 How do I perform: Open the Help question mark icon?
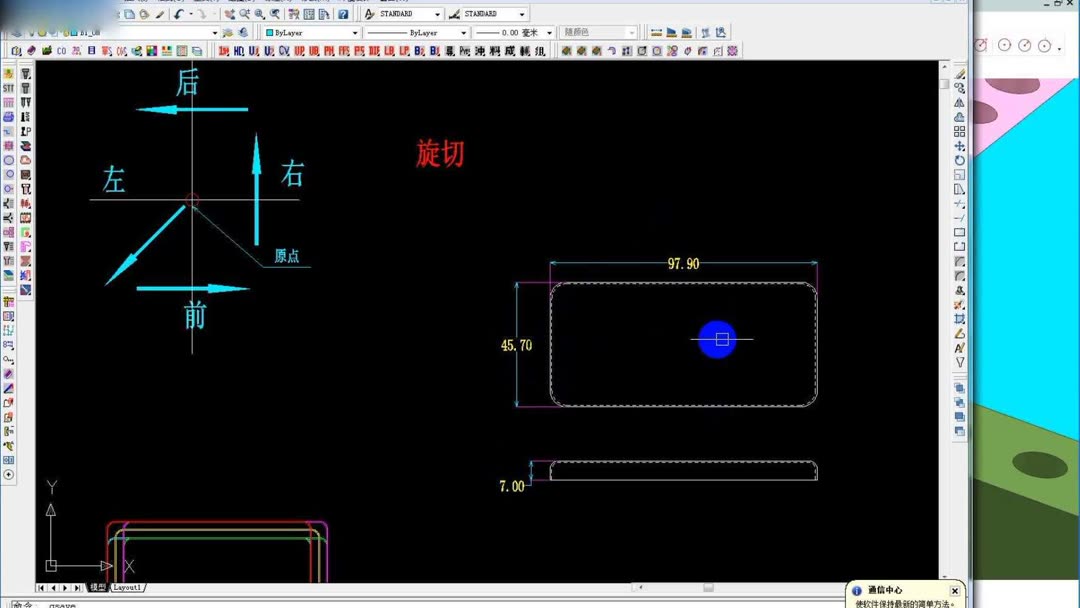pos(344,13)
